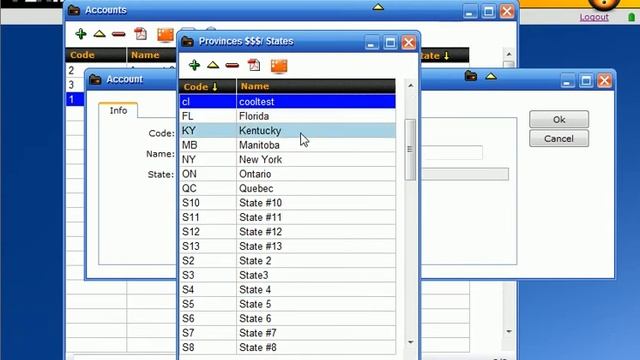Click the KY code cell
Image resolution: width=640 pixels, height=360 pixels.
point(207,131)
